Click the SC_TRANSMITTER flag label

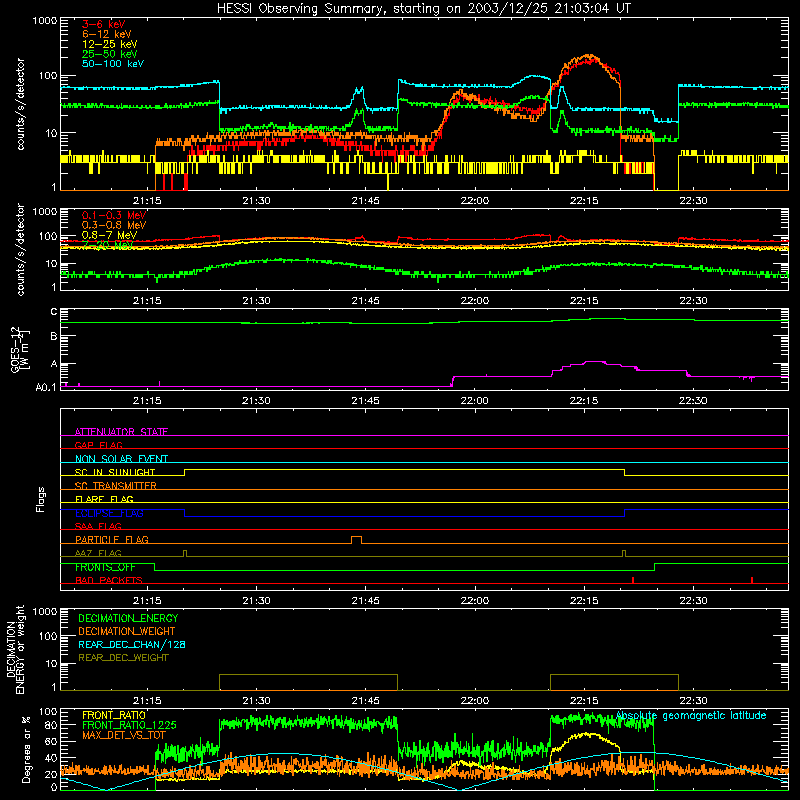(116, 486)
